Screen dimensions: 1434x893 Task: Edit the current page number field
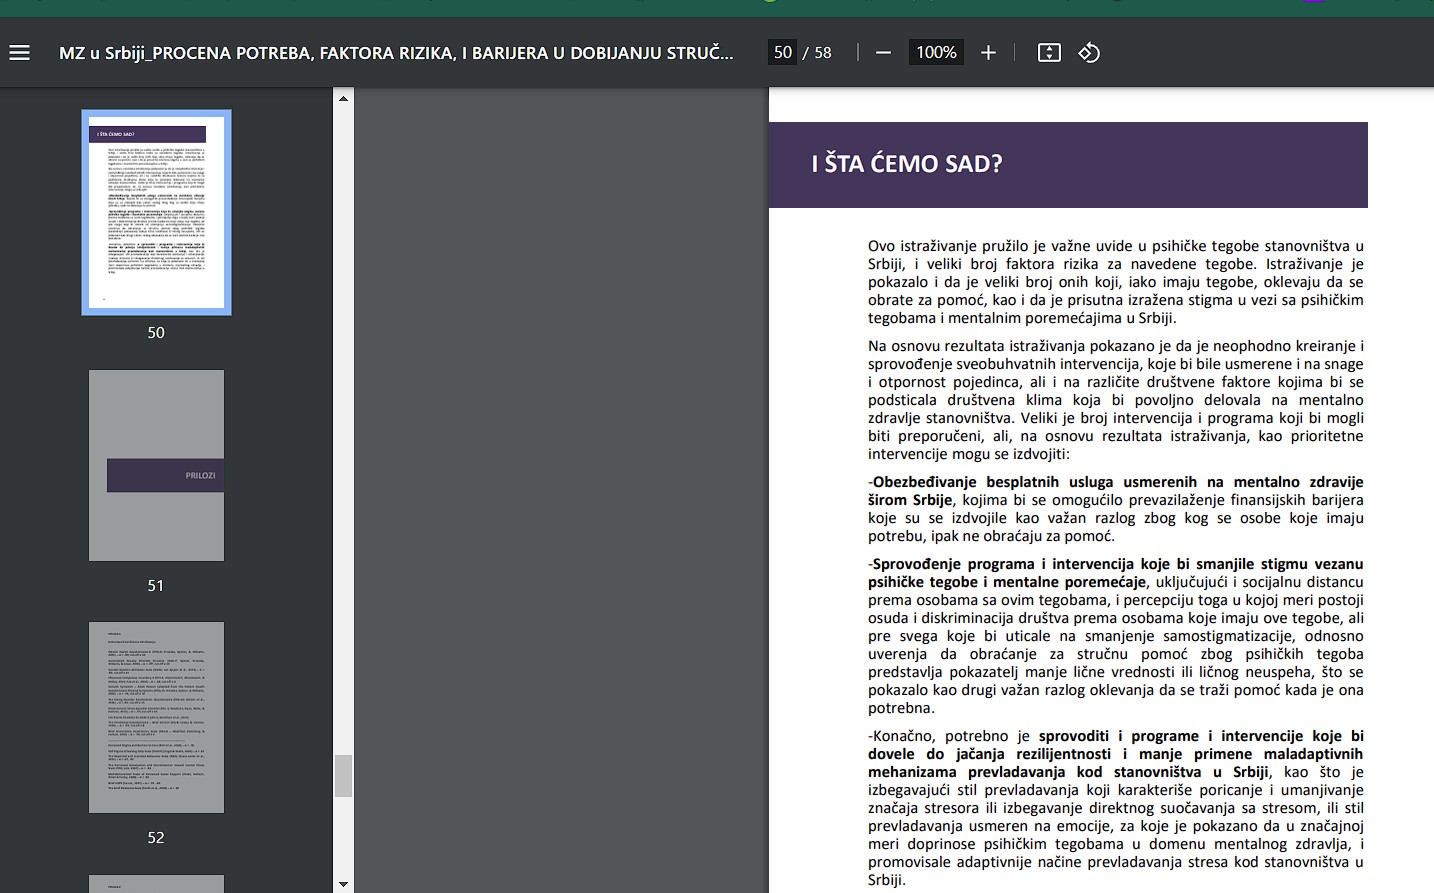pyautogui.click(x=783, y=53)
